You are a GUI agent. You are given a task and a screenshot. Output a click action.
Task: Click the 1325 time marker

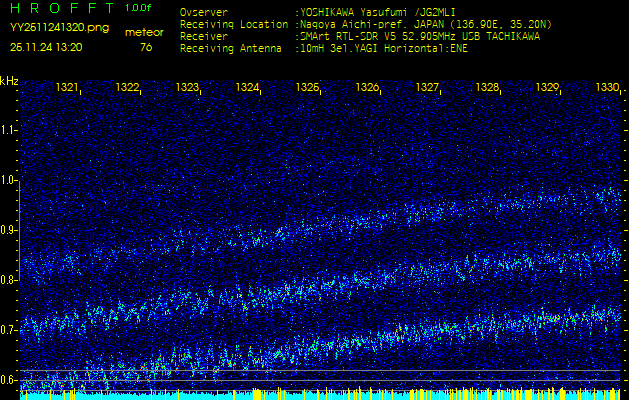point(307,87)
